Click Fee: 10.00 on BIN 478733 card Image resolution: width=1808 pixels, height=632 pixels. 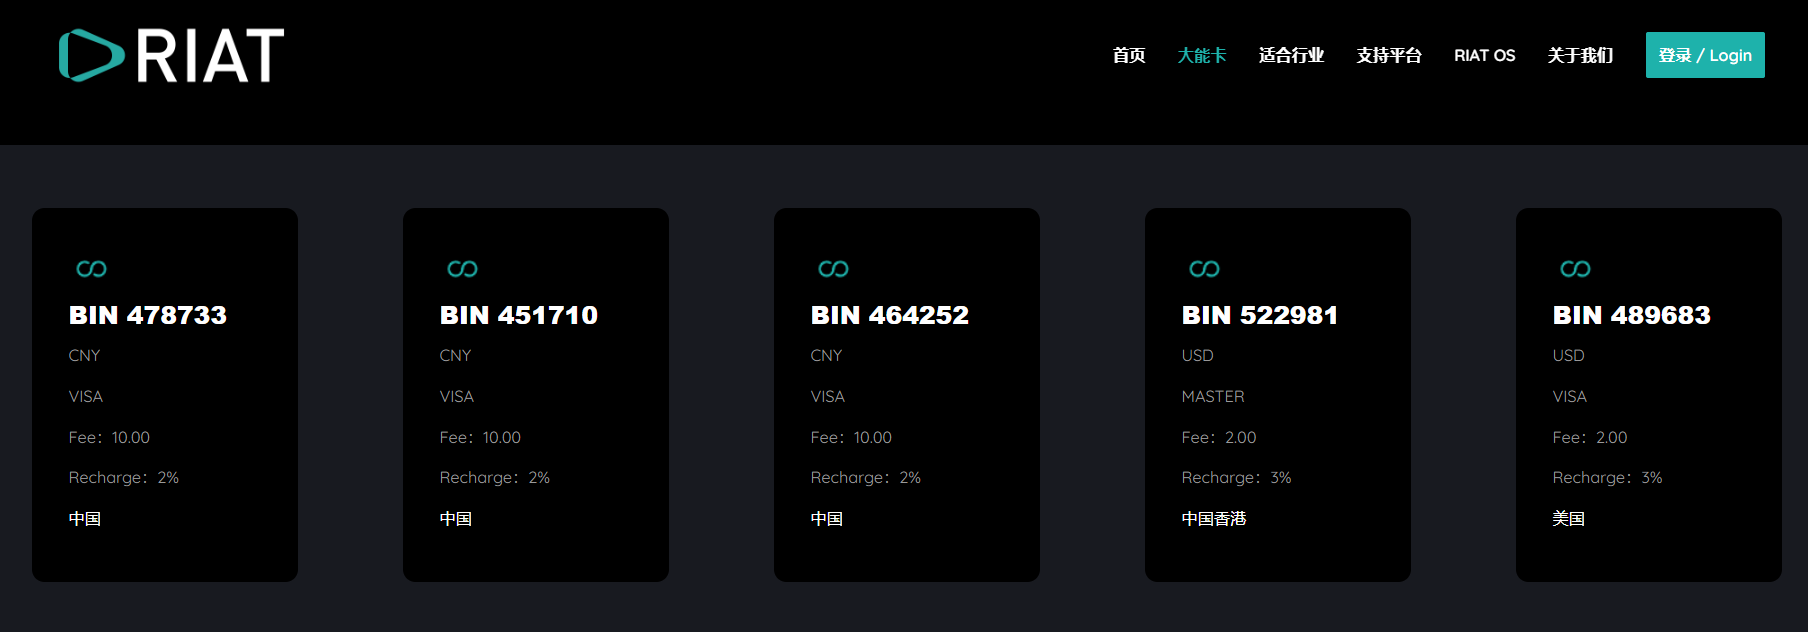110,438
